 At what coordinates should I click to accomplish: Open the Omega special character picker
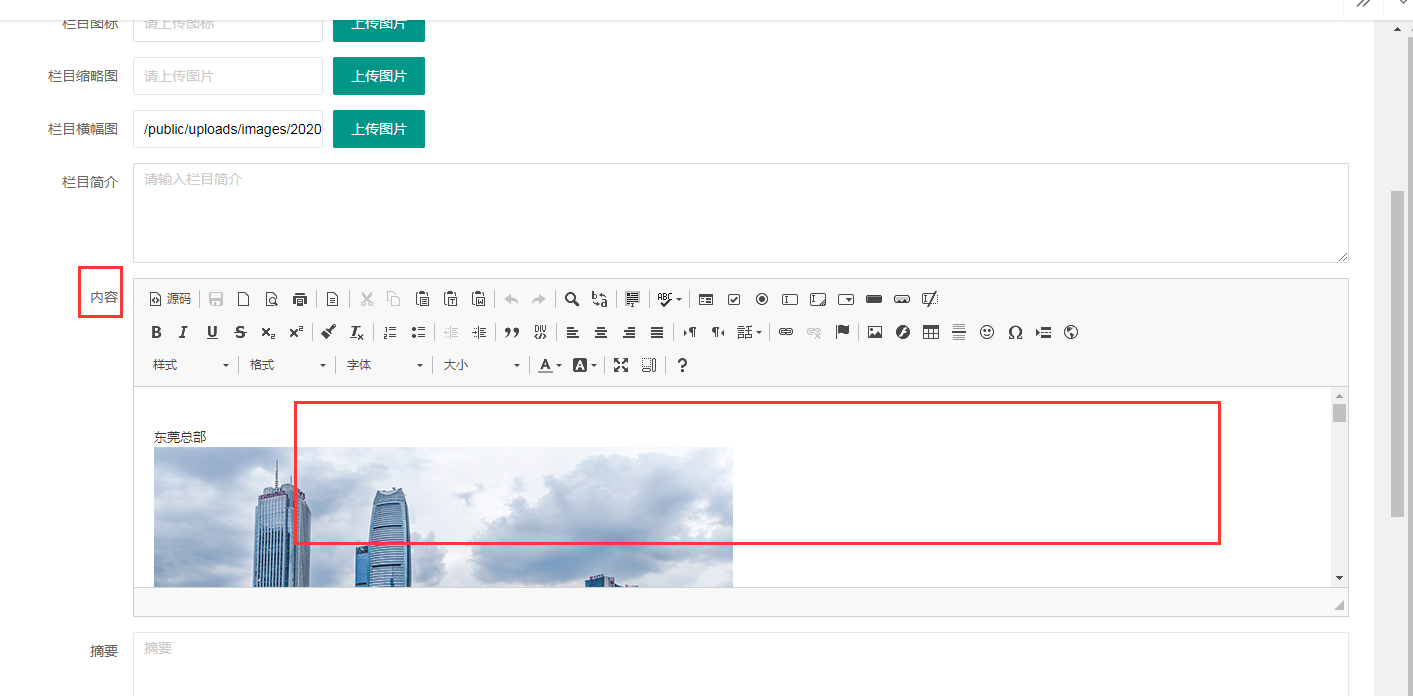tap(1015, 332)
